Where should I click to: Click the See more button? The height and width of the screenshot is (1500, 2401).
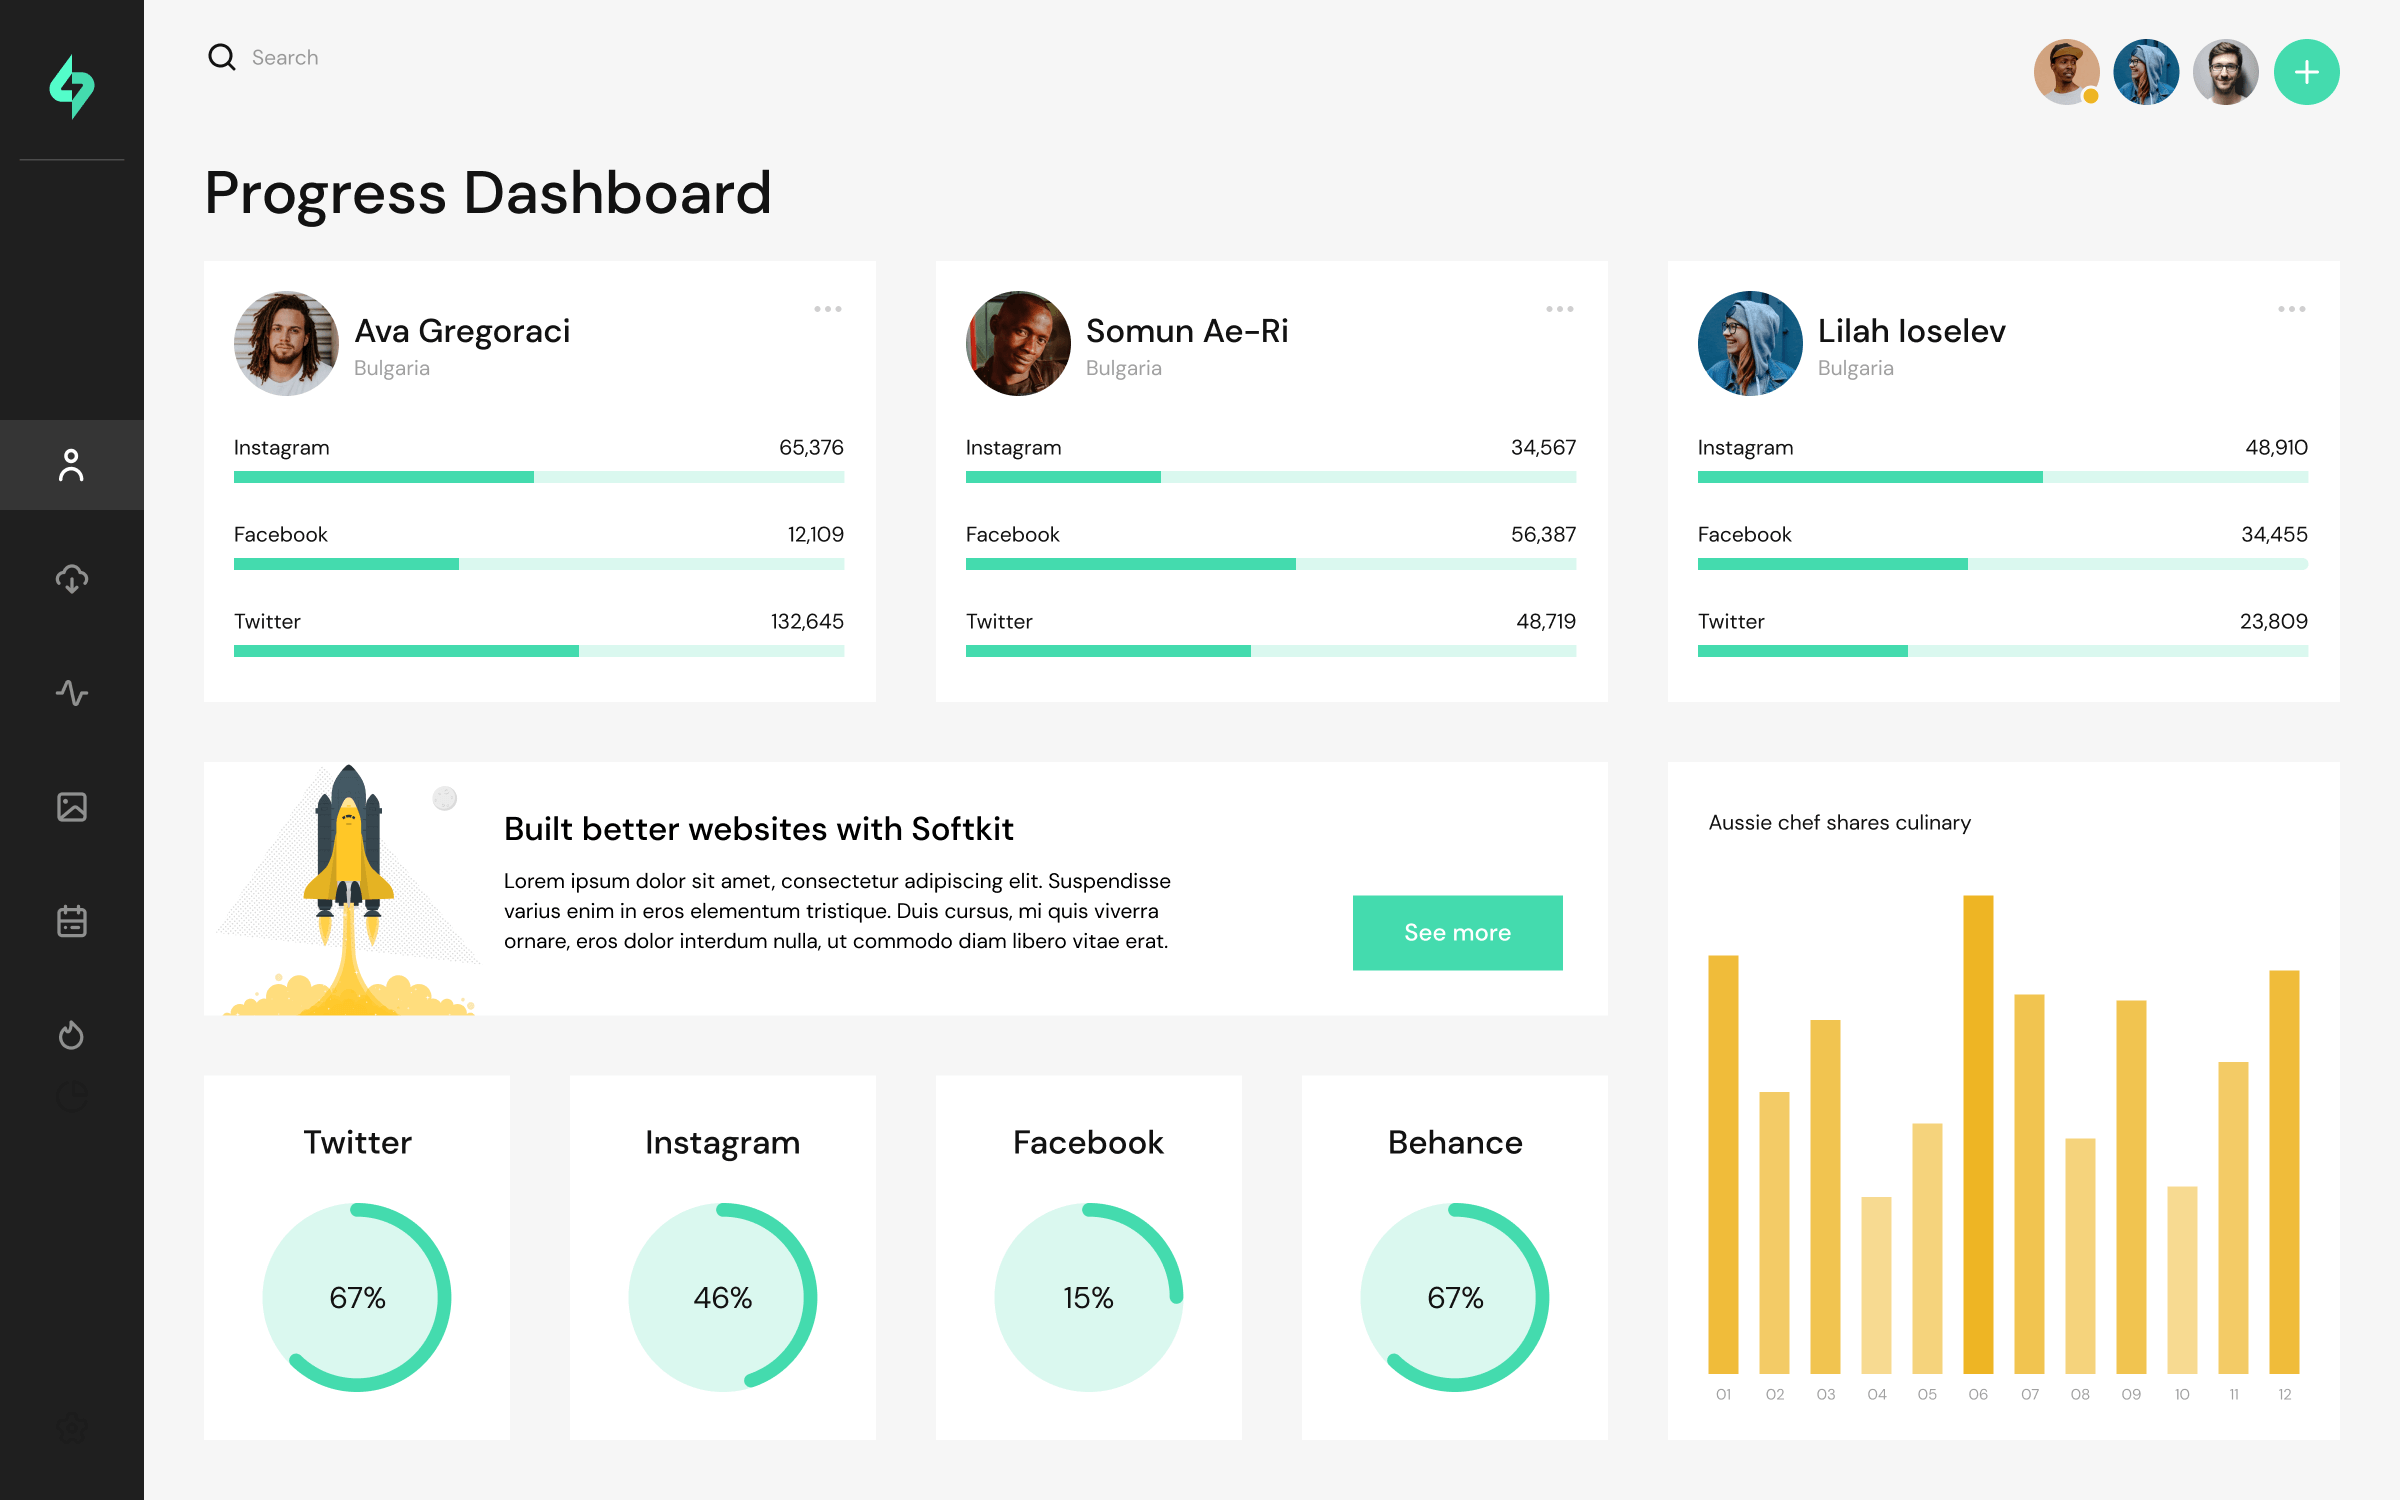tap(1457, 932)
